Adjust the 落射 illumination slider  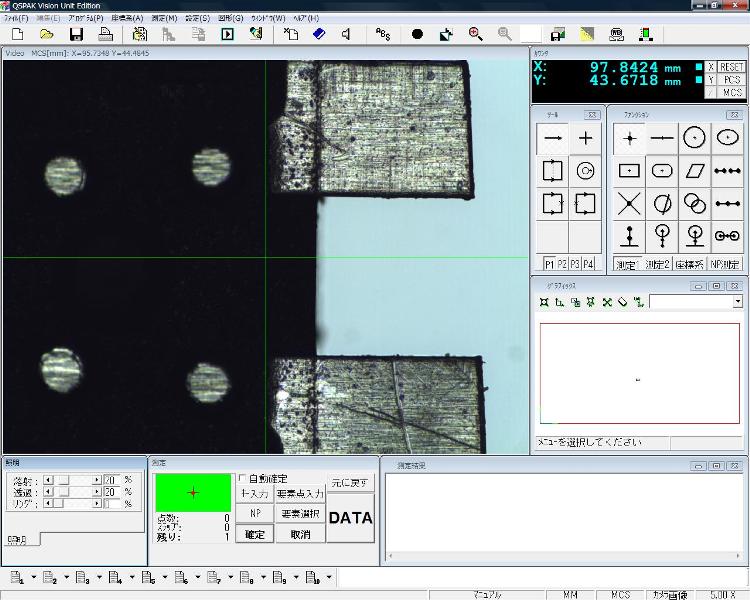tap(63, 480)
